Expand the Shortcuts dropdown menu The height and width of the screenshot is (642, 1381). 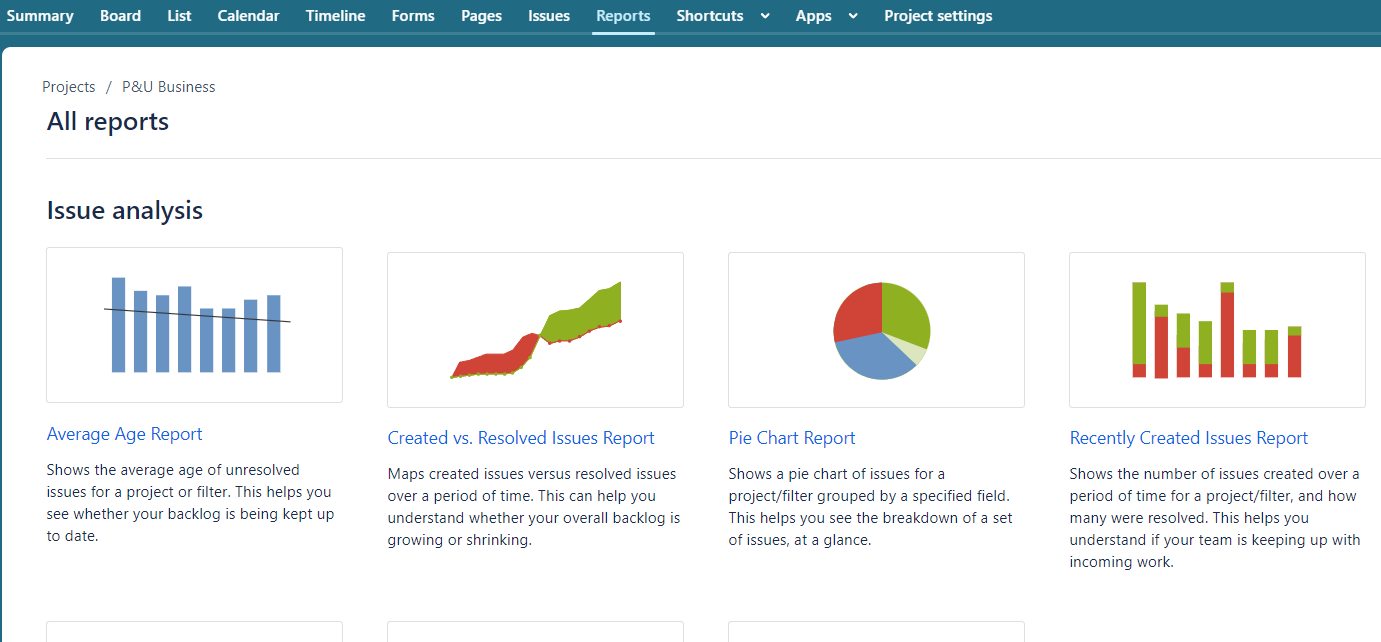click(x=710, y=16)
